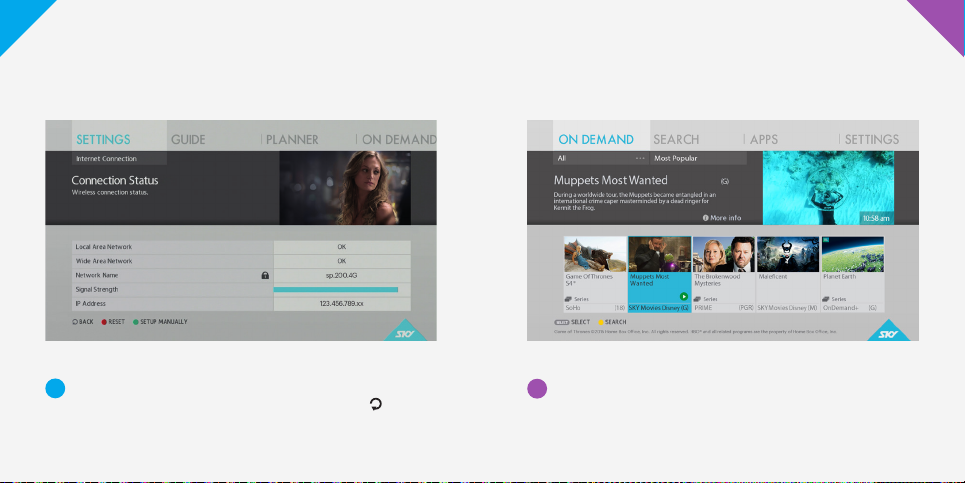
Task: Click Series icon under Planet Earth
Action: (x=826, y=299)
